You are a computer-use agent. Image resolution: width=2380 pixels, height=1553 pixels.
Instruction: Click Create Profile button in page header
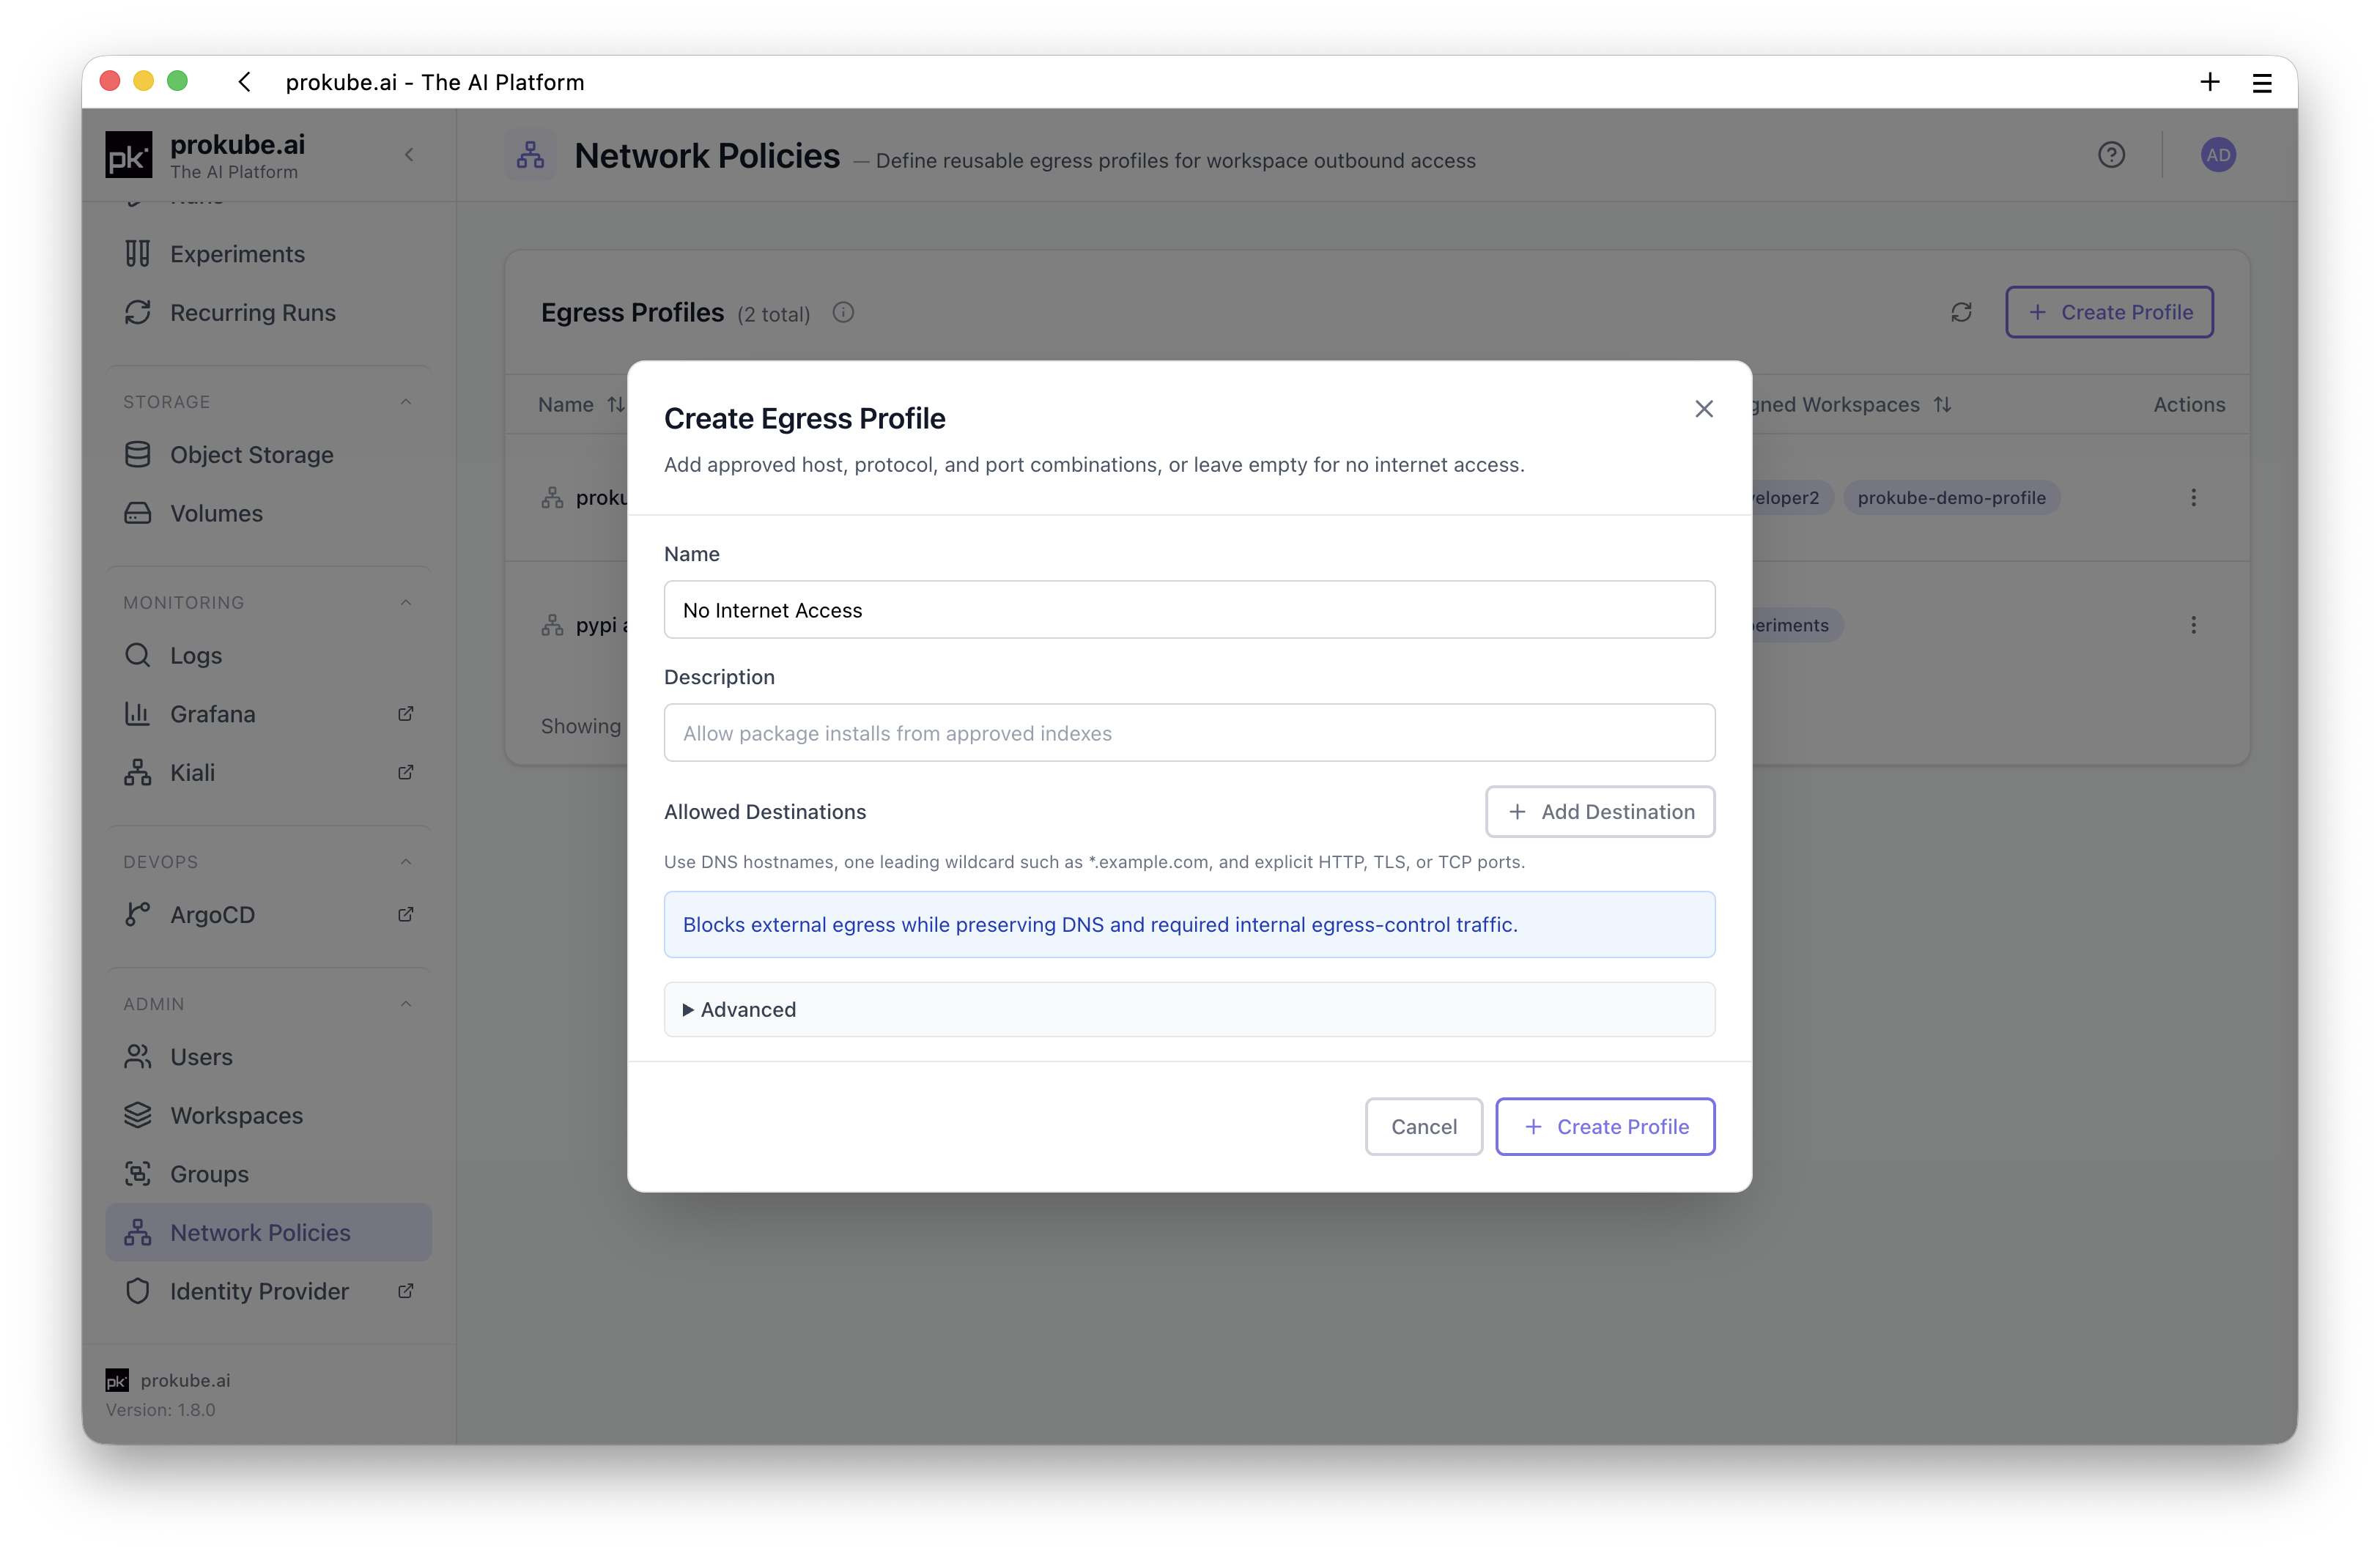pos(2109,312)
